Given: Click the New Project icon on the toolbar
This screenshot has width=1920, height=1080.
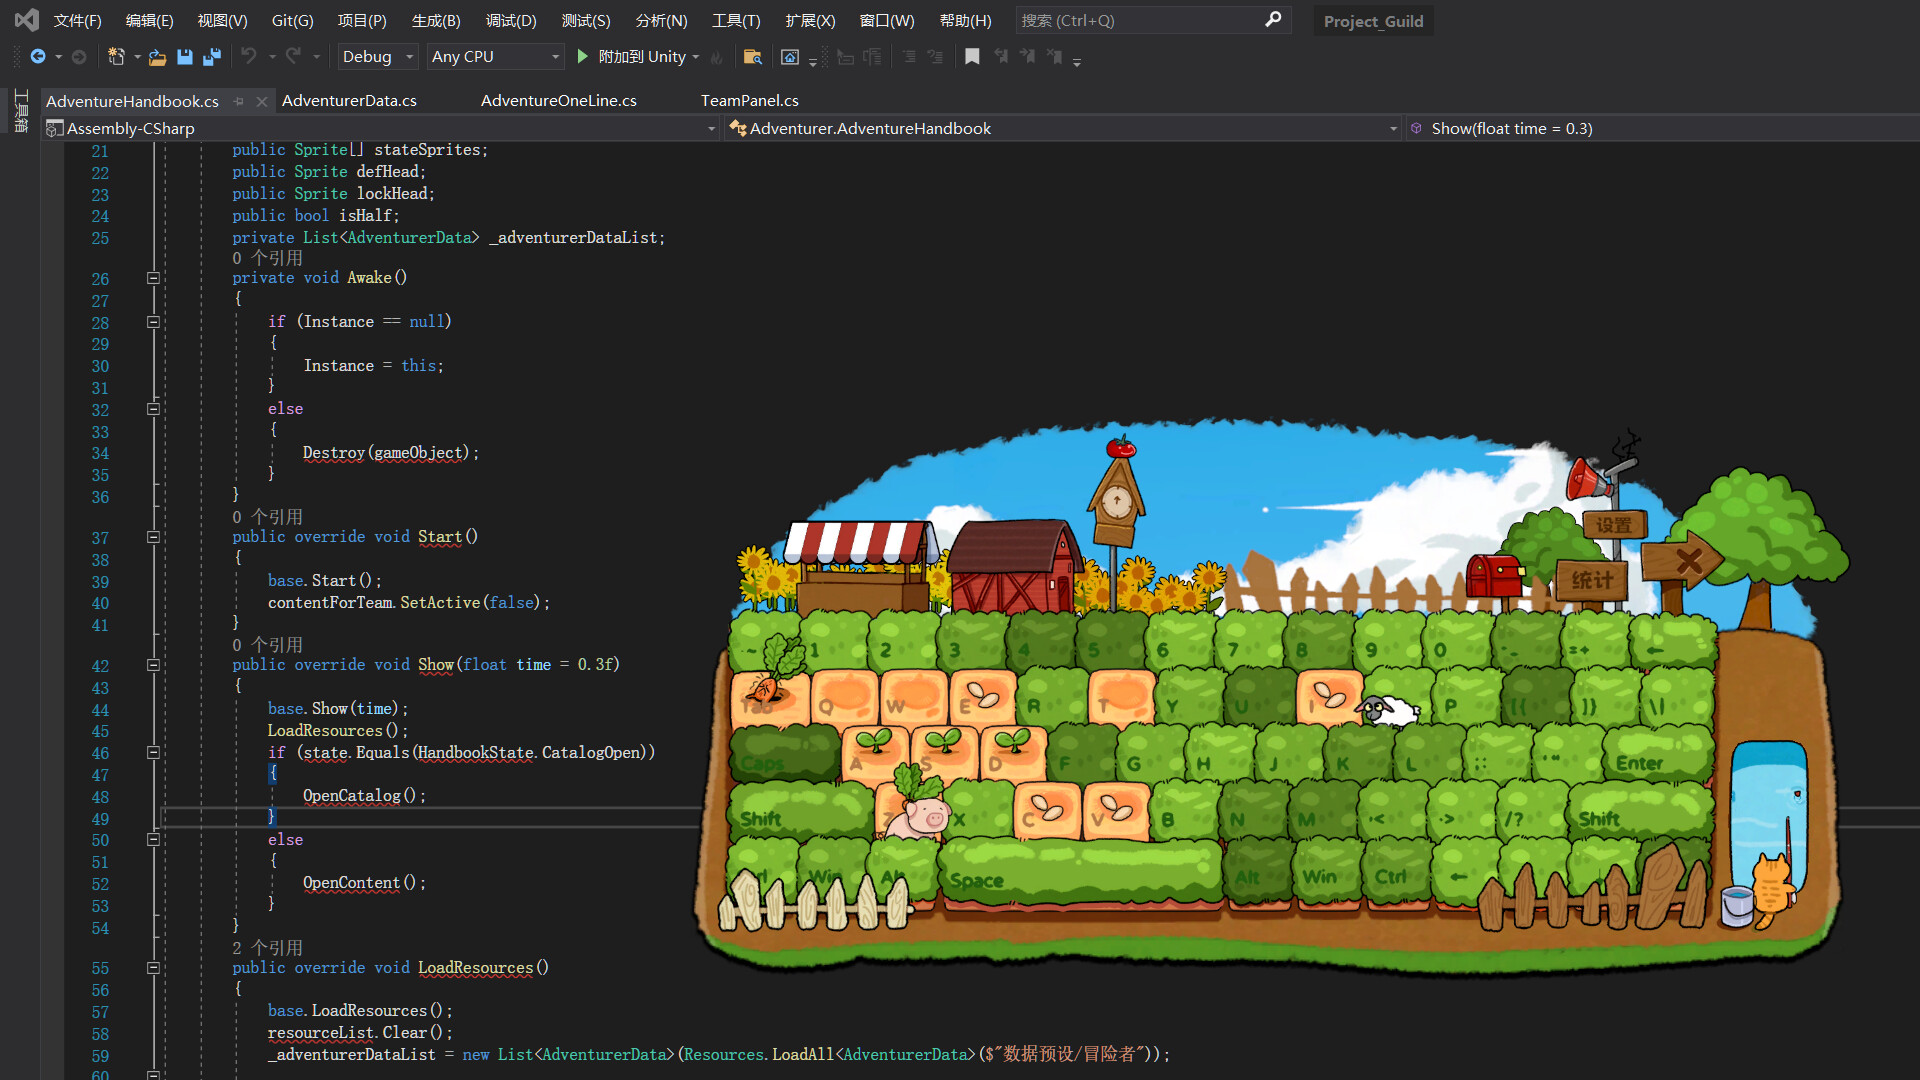Looking at the screenshot, I should point(117,57).
